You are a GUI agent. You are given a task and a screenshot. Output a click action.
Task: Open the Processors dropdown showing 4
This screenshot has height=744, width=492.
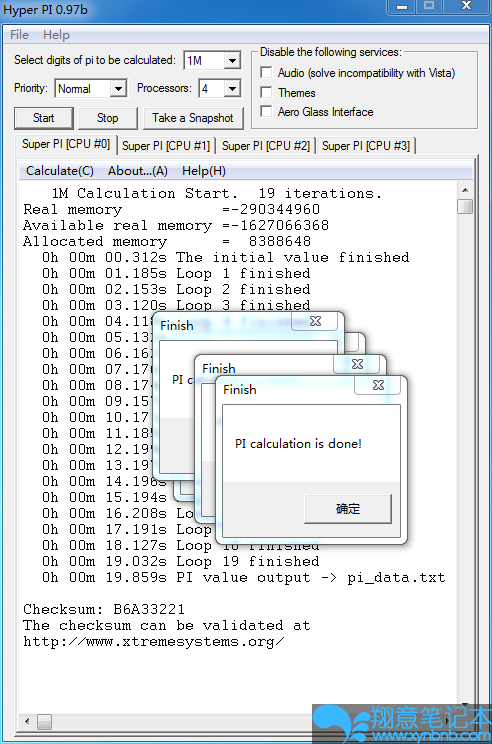(x=220, y=88)
